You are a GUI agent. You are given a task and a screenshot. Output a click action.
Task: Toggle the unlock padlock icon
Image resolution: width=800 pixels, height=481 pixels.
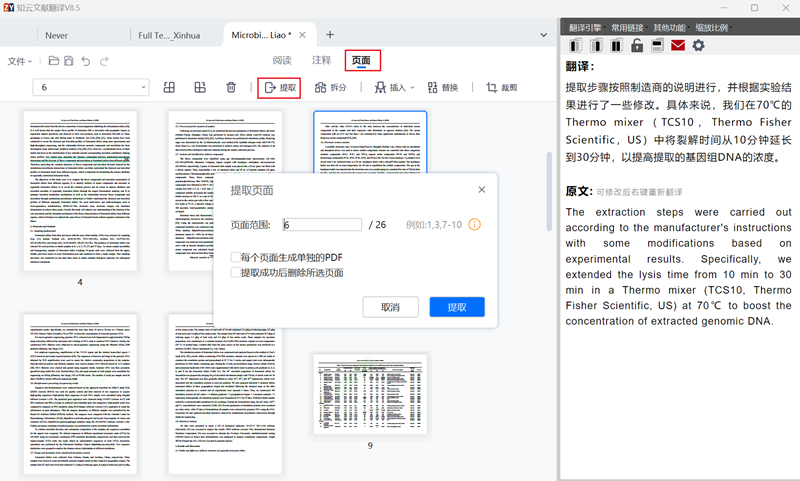(637, 45)
